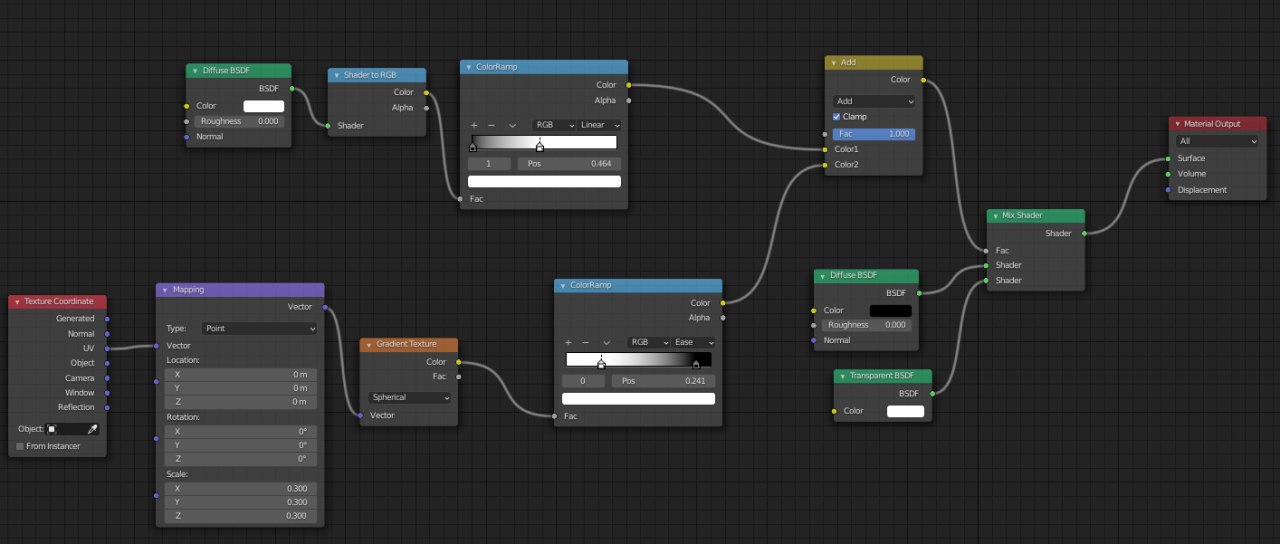
Task: Click the white Color swatch on Diffuse BSDF
Action: click(264, 106)
